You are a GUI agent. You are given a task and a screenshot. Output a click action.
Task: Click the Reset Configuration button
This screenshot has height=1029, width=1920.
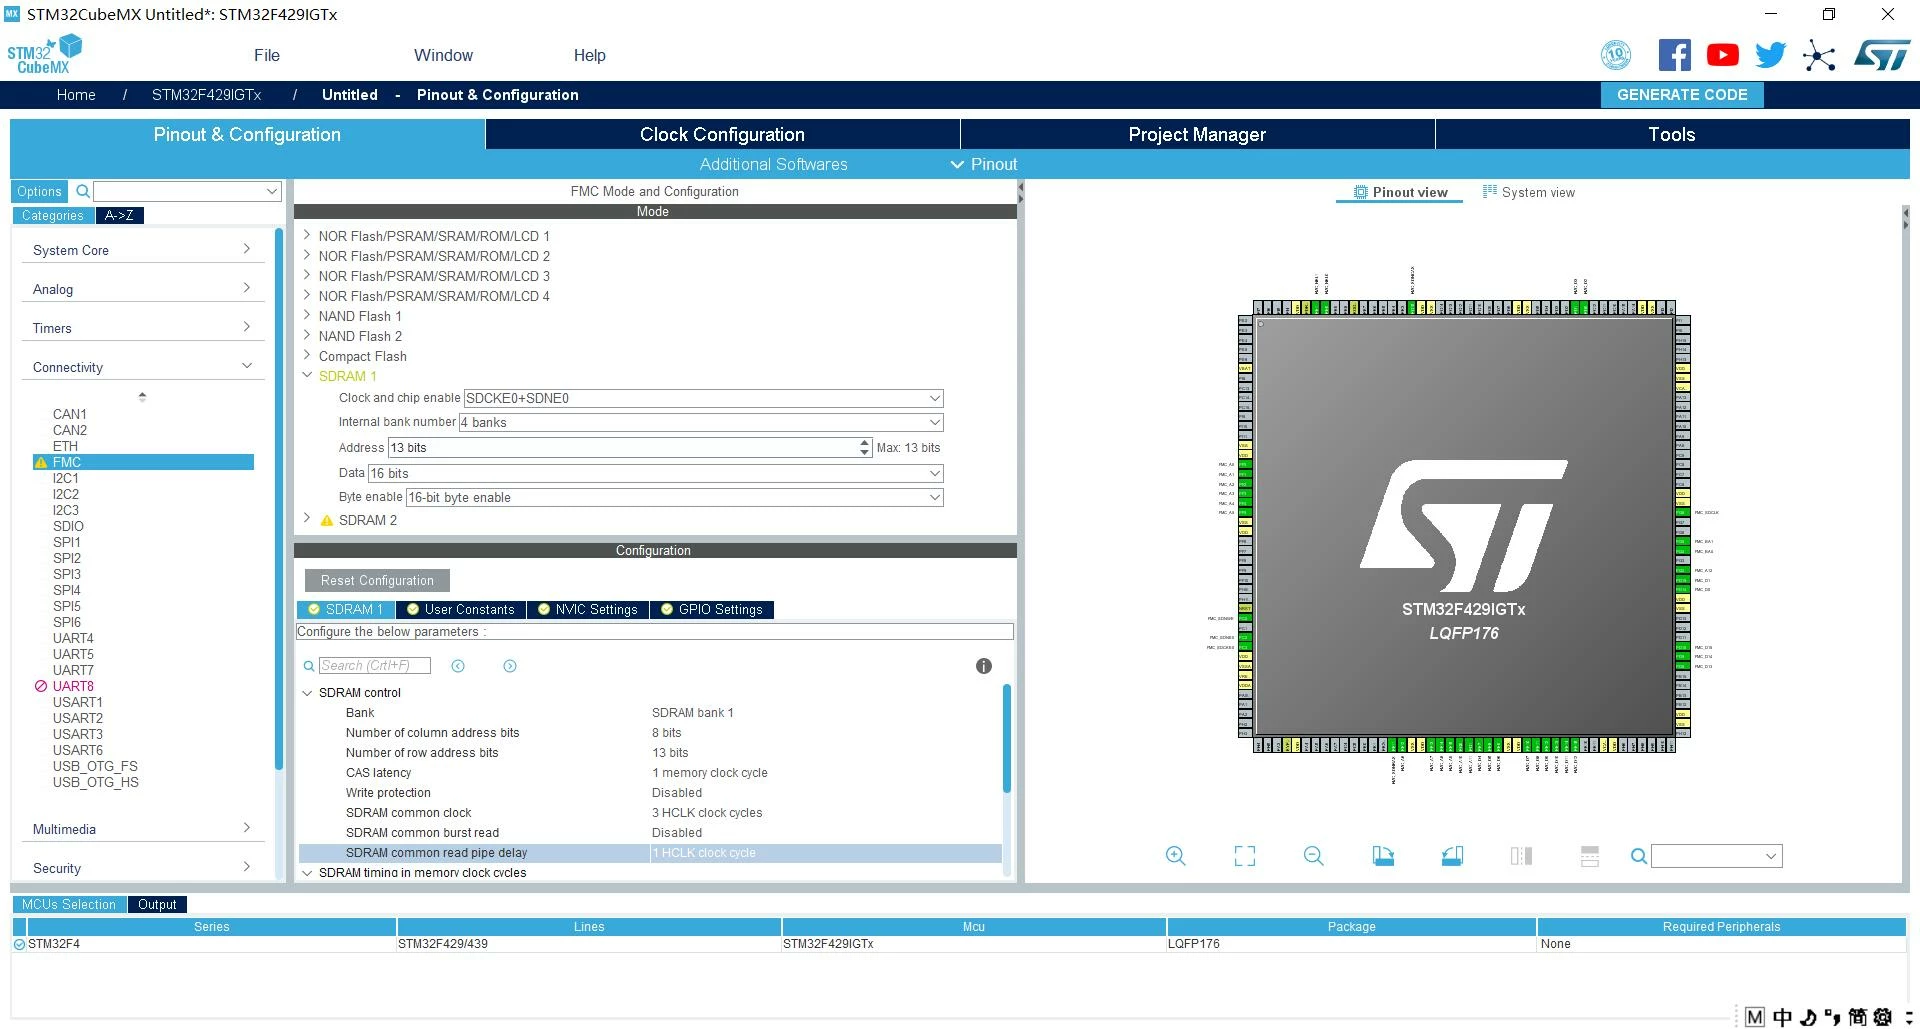[377, 581]
